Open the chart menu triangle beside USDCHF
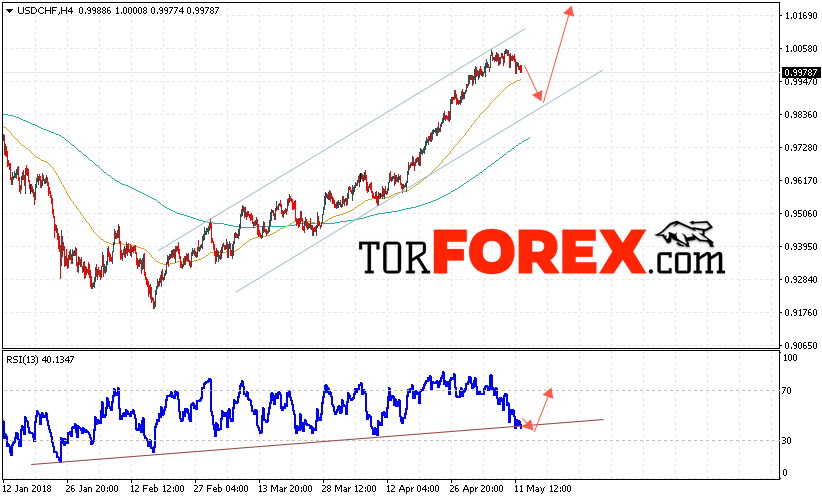Viewport: 822px width, 500px height. [x=9, y=10]
